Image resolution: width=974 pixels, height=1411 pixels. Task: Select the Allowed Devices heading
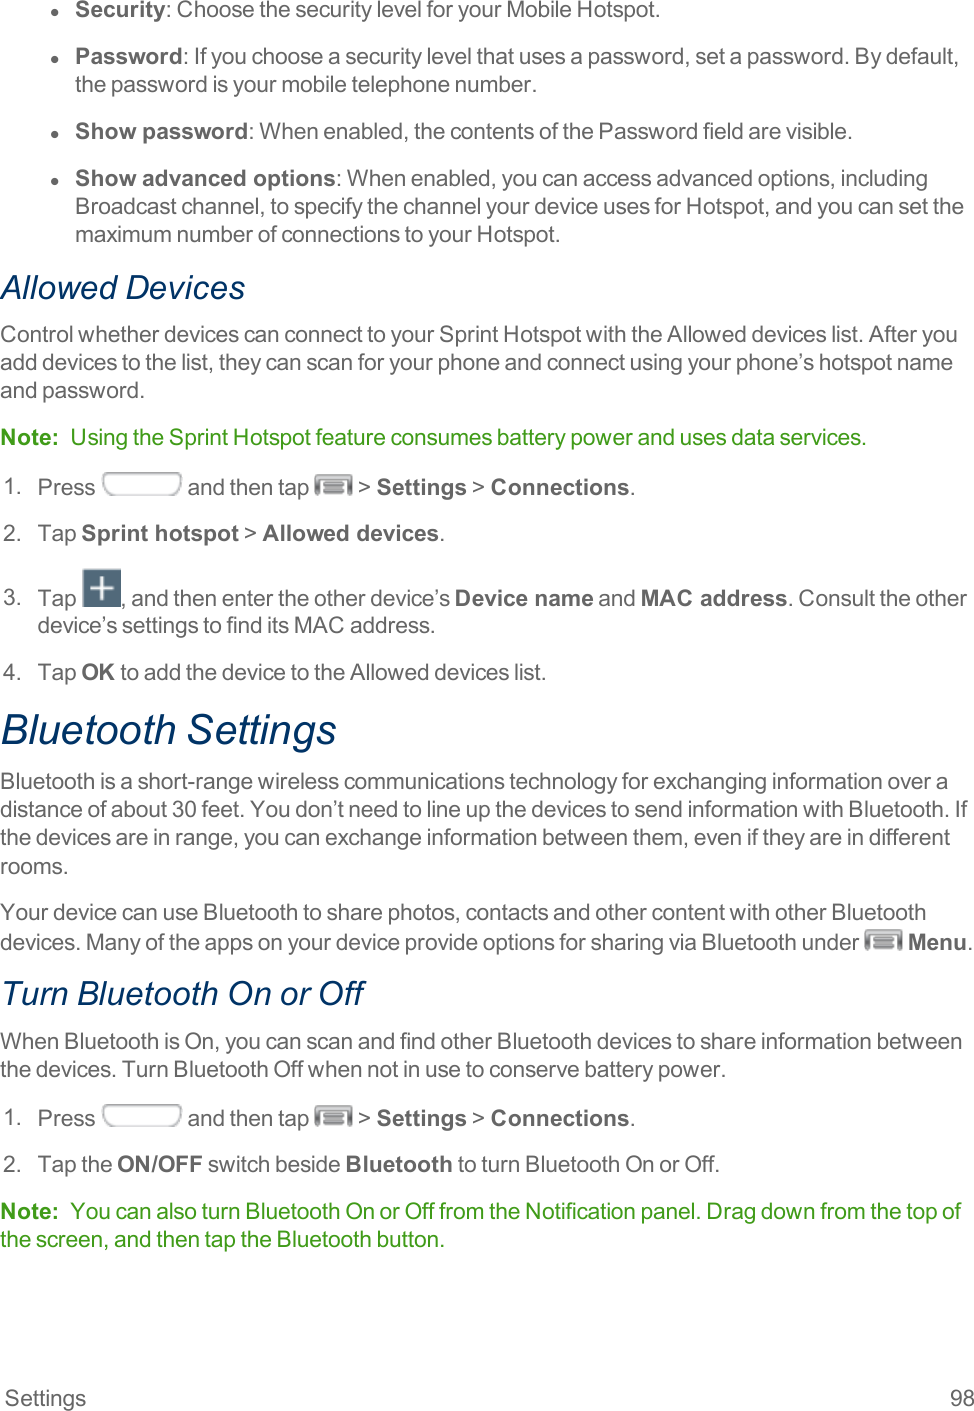pyautogui.click(x=123, y=288)
